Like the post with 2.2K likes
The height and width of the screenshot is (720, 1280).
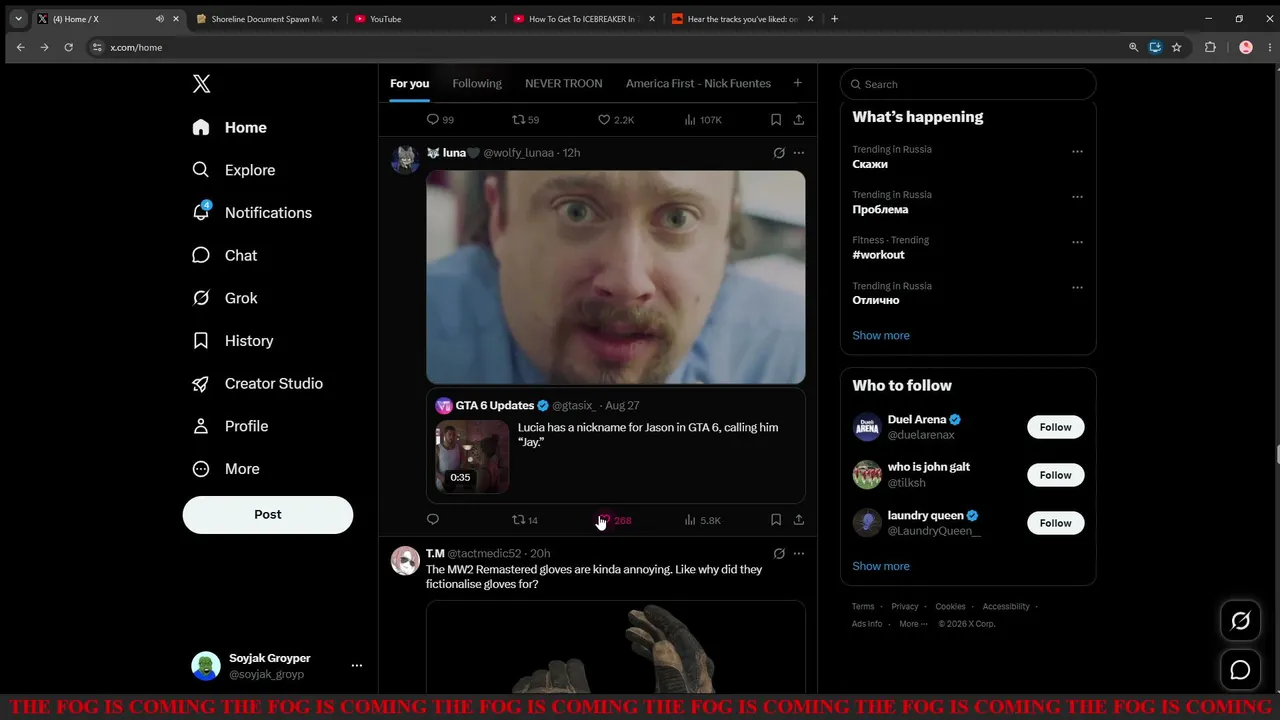tap(616, 120)
